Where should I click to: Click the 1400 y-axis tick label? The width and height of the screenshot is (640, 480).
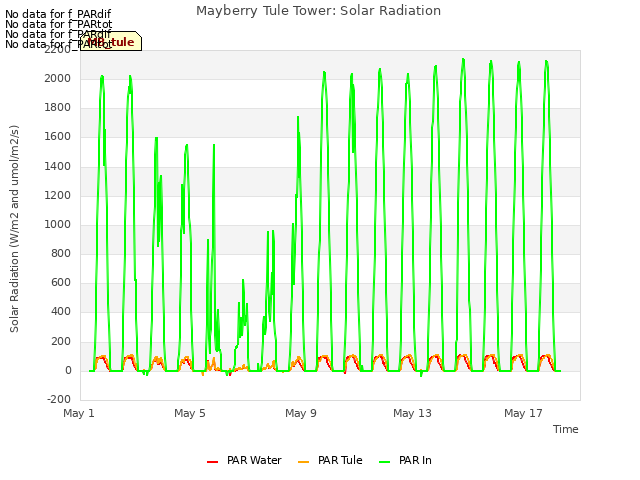(x=58, y=166)
